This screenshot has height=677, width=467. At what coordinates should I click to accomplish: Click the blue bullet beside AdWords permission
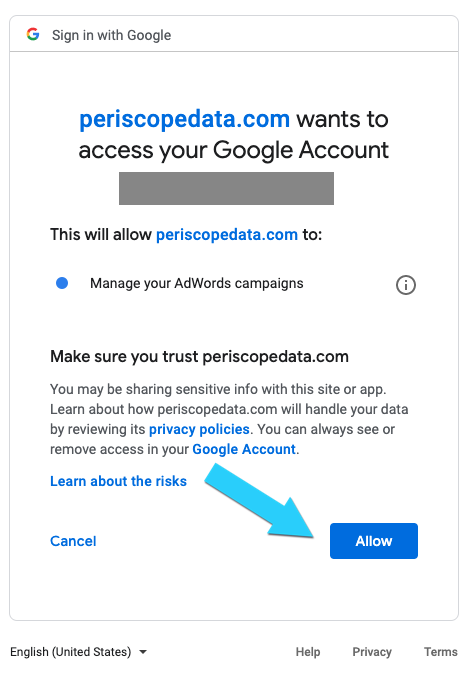point(62,283)
